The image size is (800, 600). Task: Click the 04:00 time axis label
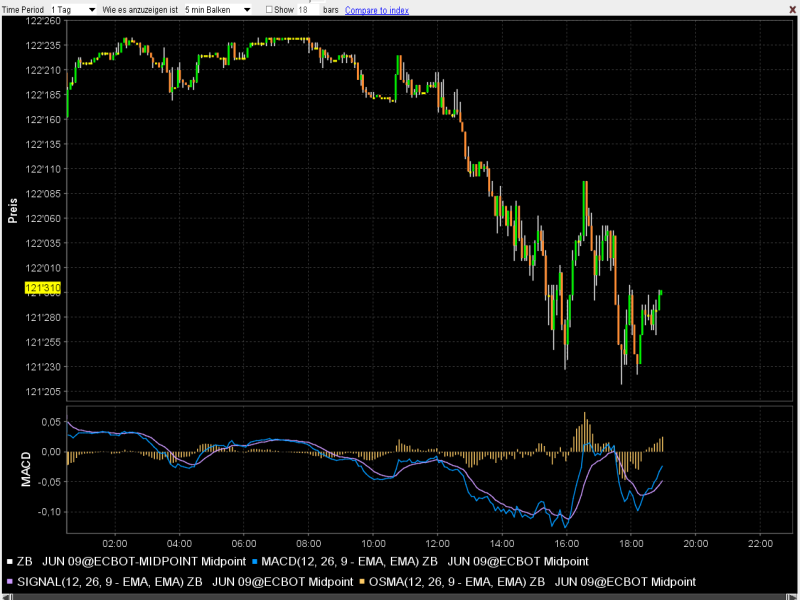pyautogui.click(x=179, y=544)
